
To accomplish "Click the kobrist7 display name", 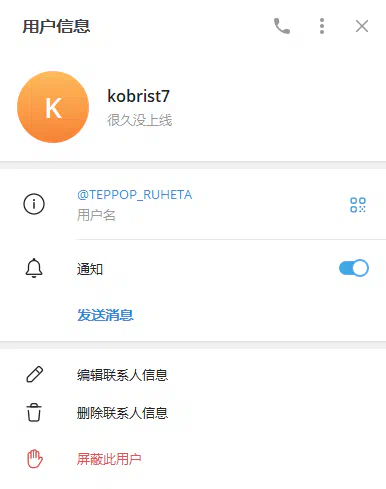I will point(138,96).
